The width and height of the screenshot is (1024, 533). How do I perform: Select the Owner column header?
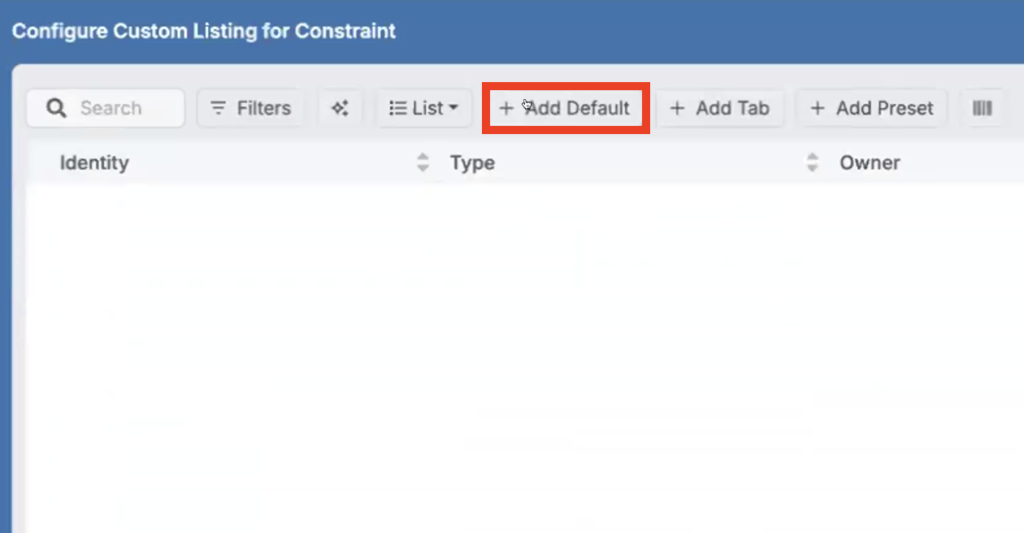point(870,163)
